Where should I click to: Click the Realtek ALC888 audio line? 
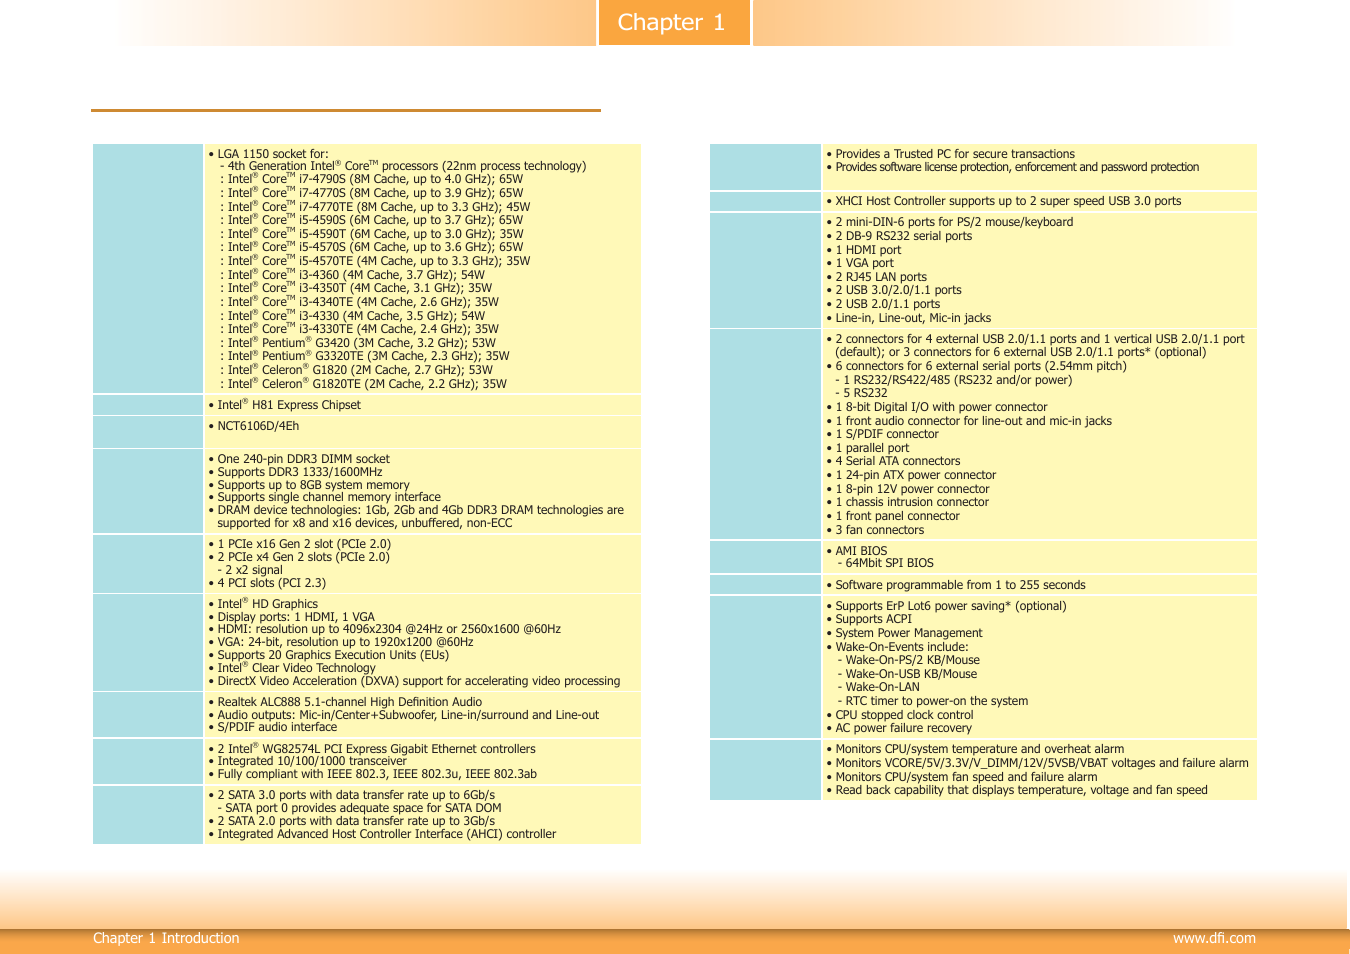(345, 702)
